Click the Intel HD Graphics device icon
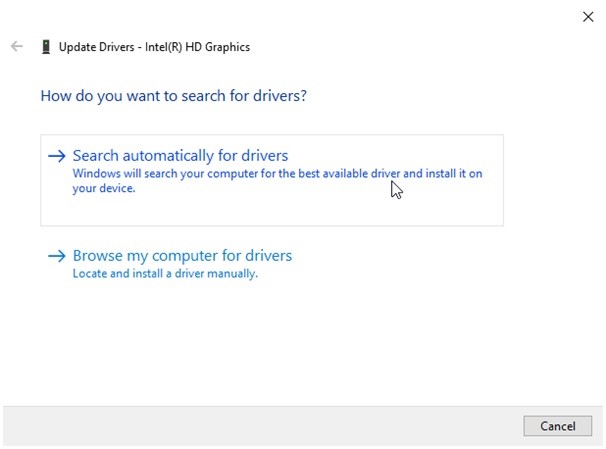 pyautogui.click(x=46, y=47)
